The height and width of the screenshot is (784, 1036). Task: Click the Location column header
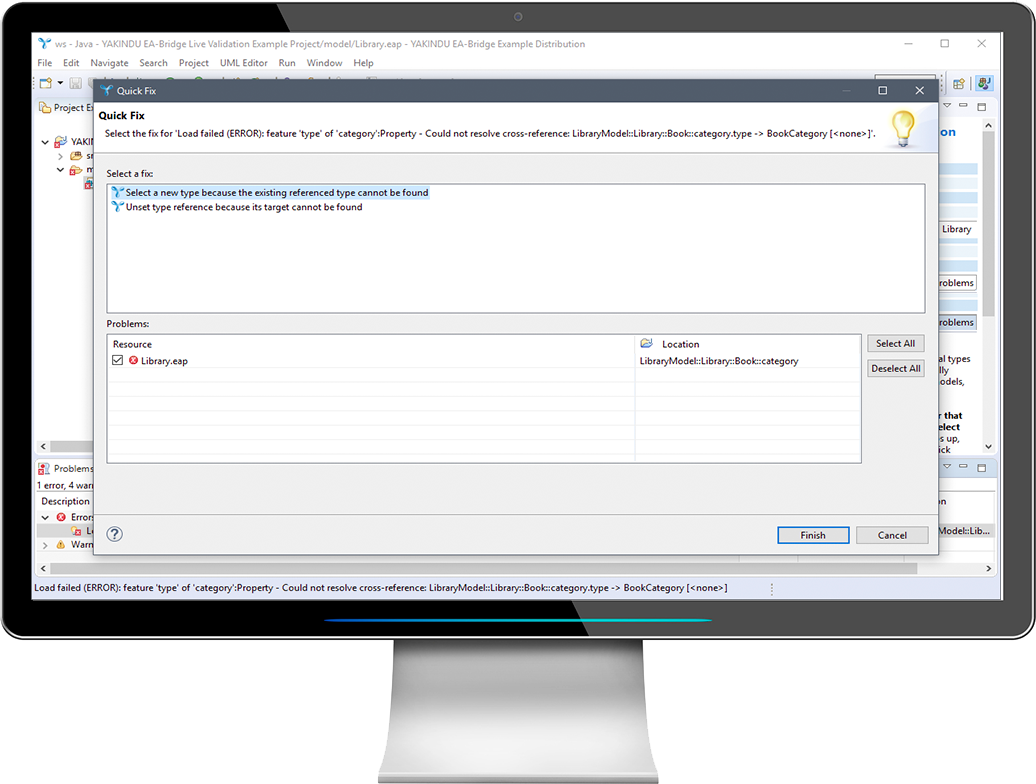click(x=681, y=344)
